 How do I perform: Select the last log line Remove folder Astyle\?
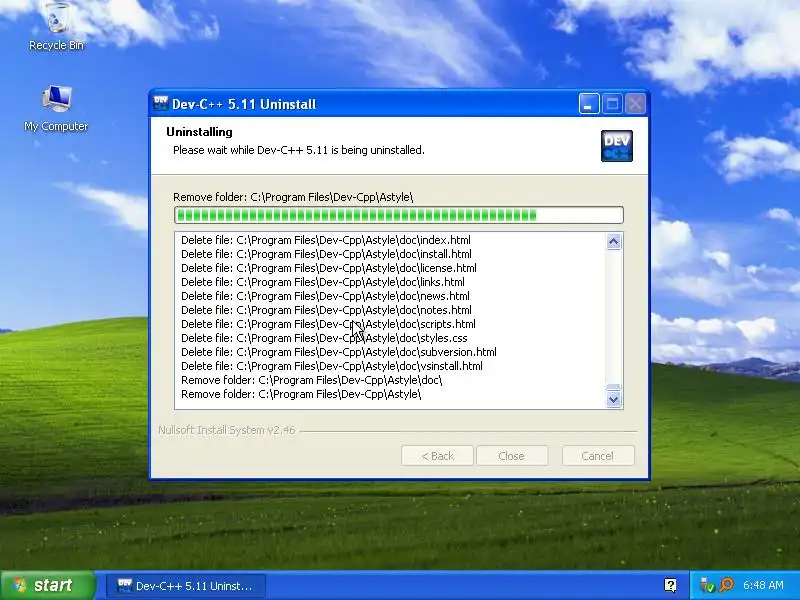click(x=301, y=394)
